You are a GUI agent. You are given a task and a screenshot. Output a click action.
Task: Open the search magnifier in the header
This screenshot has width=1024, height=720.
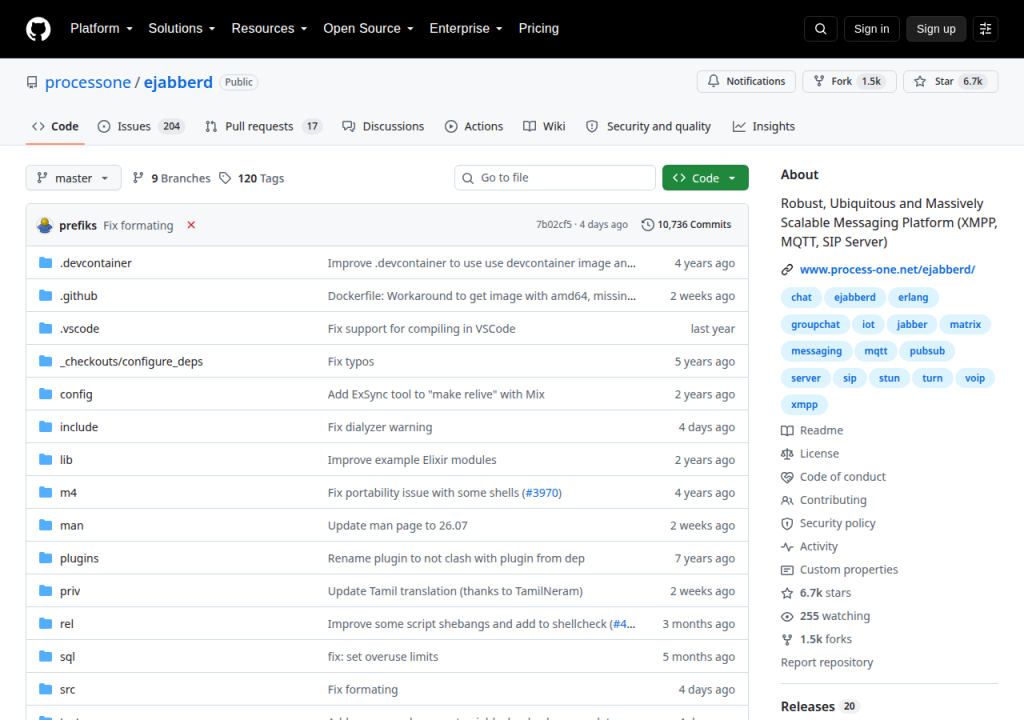point(821,29)
